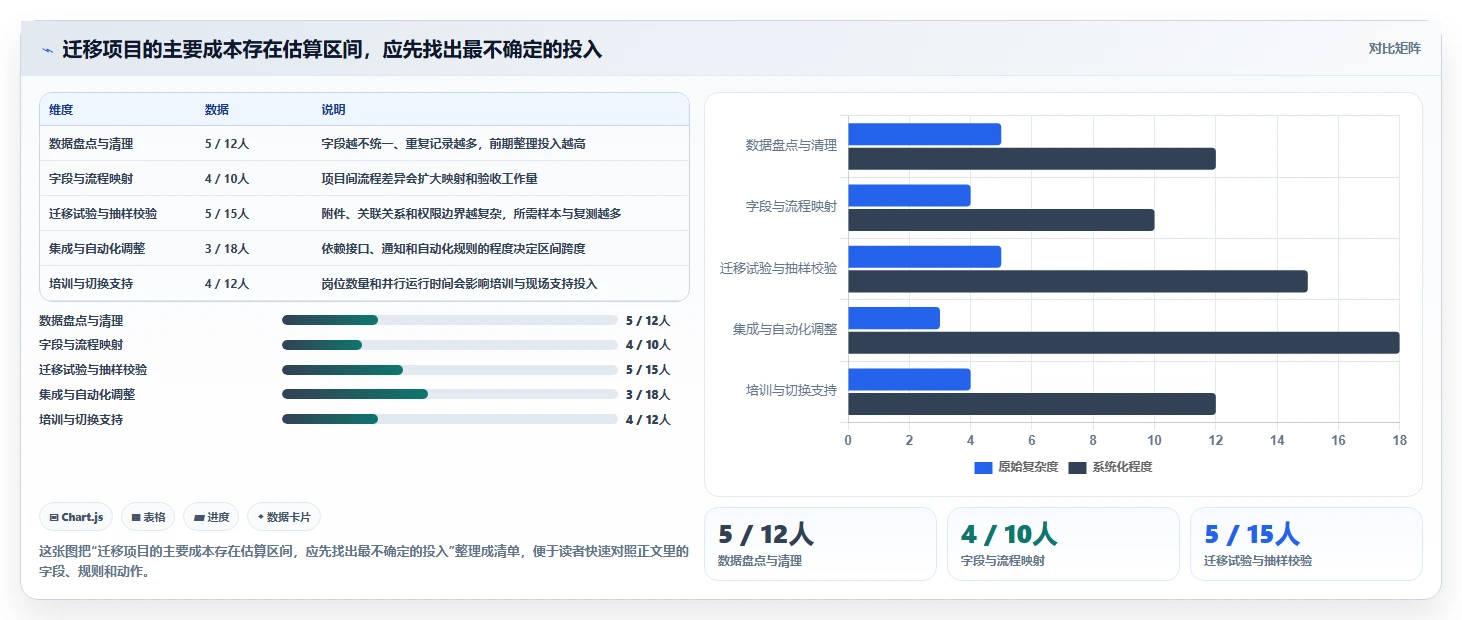Select the 表格 tag chip
Image resolution: width=1462 pixels, height=620 pixels.
pos(148,517)
